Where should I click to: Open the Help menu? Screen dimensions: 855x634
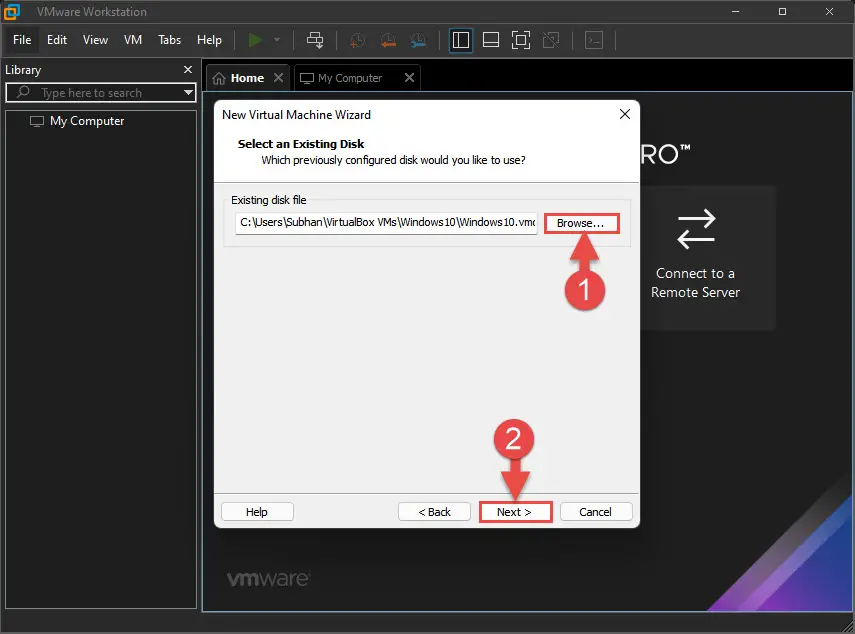[x=209, y=40]
